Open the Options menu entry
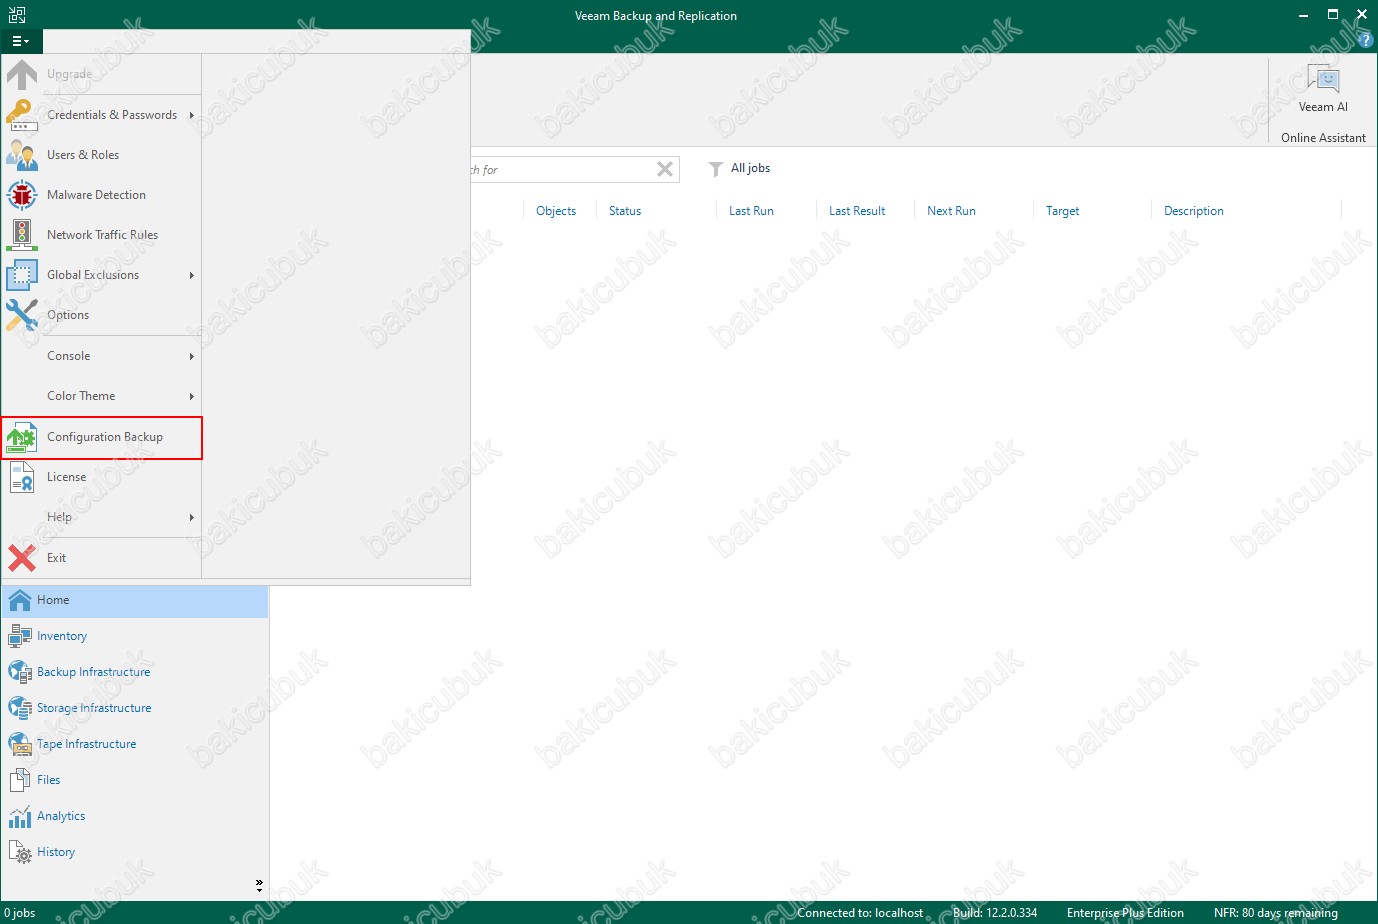This screenshot has height=924, width=1378. [x=102, y=315]
